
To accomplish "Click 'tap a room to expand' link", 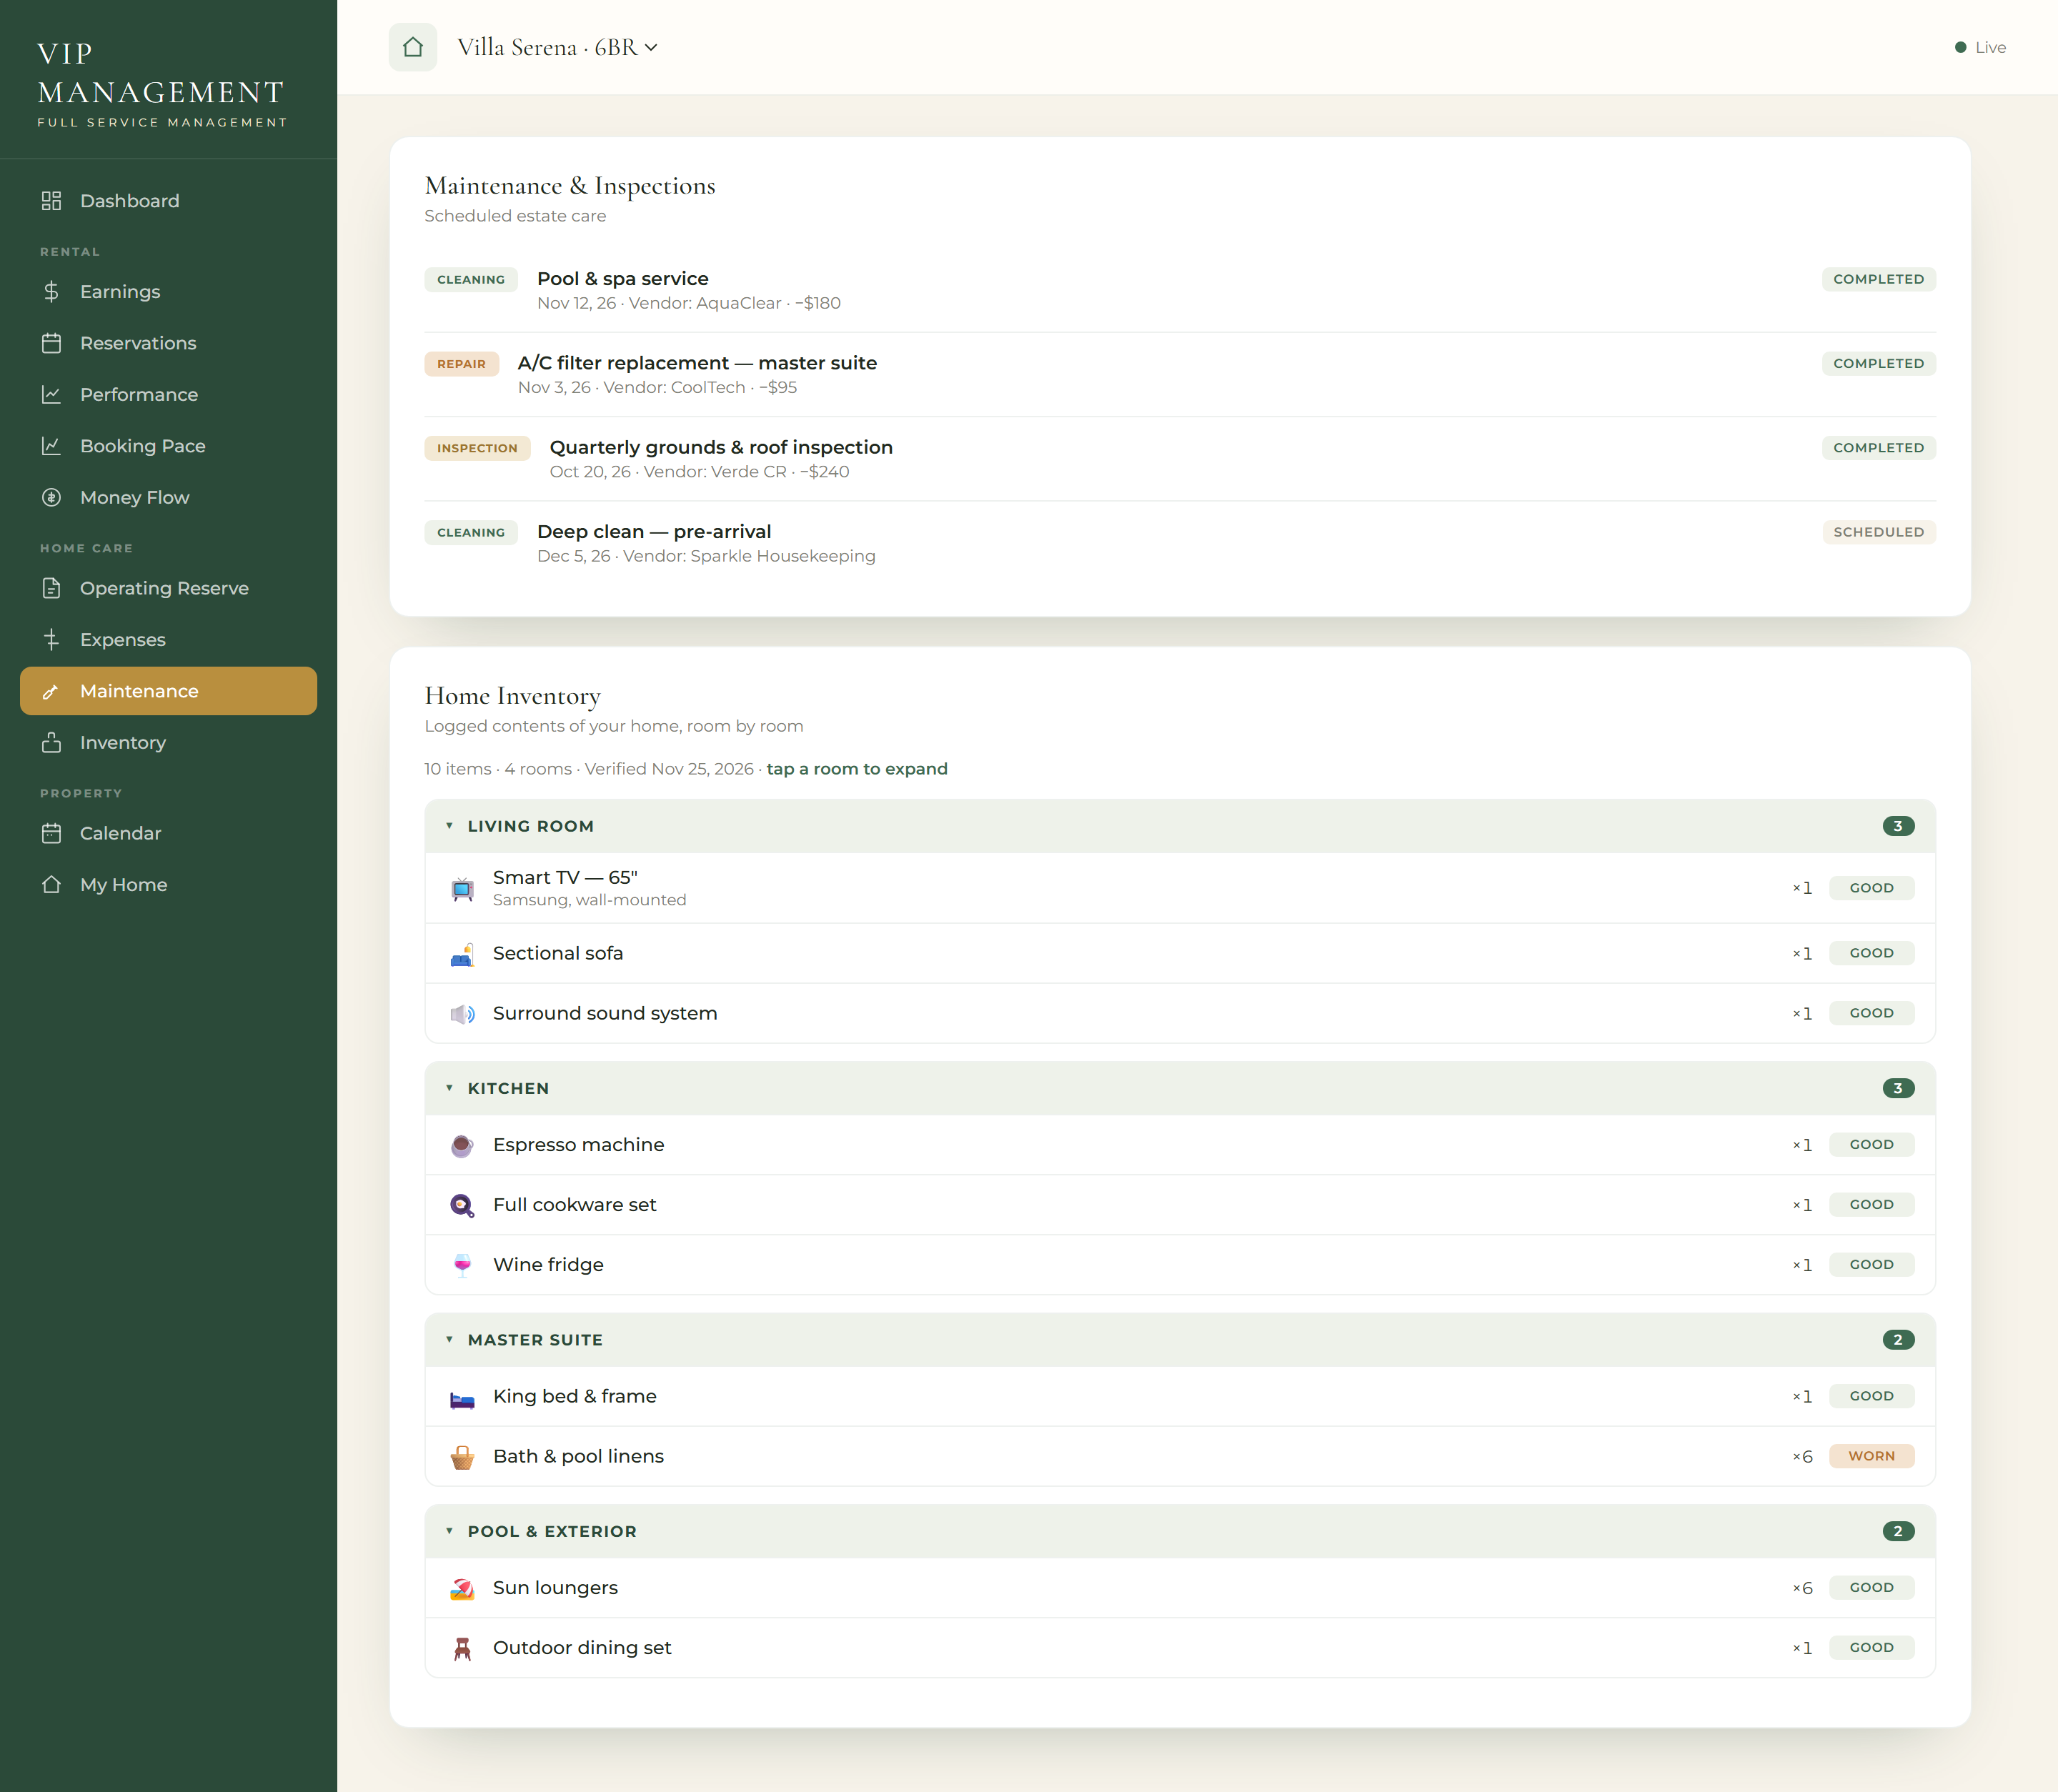I will (x=857, y=769).
